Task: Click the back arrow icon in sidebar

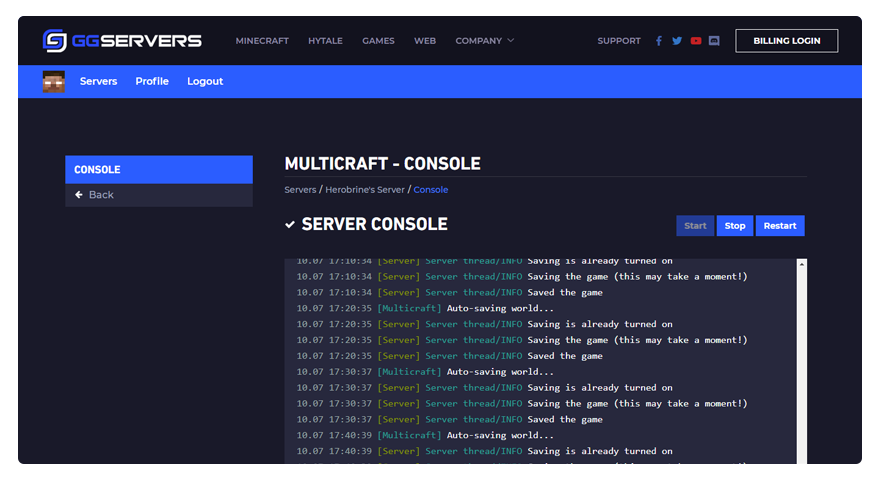Action: coord(79,195)
